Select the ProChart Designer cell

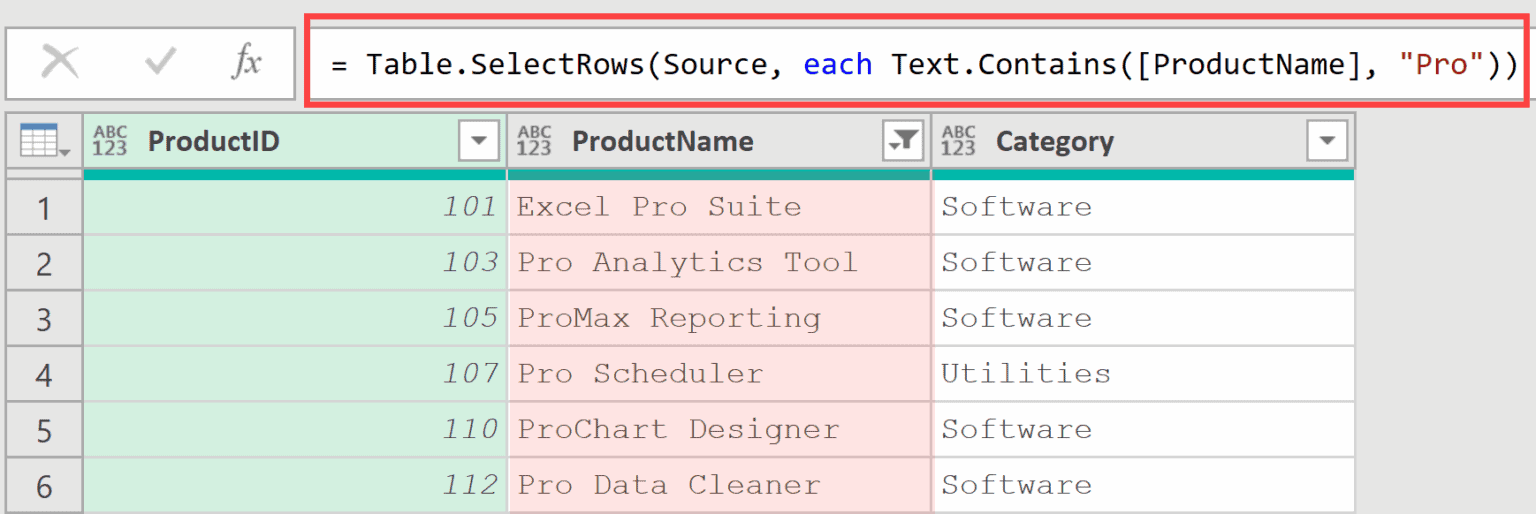[719, 430]
